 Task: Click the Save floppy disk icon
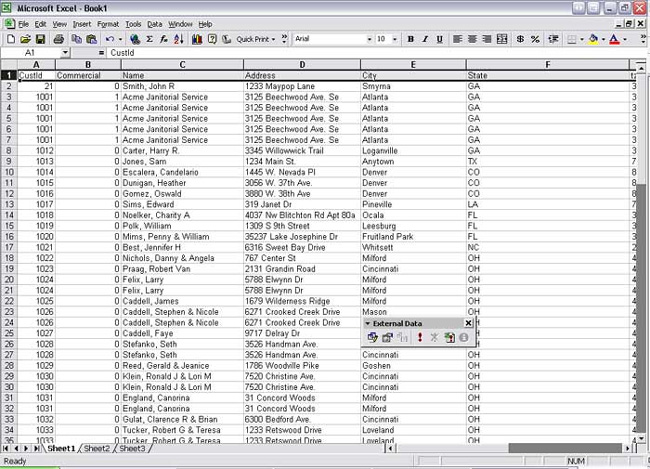tap(41, 39)
